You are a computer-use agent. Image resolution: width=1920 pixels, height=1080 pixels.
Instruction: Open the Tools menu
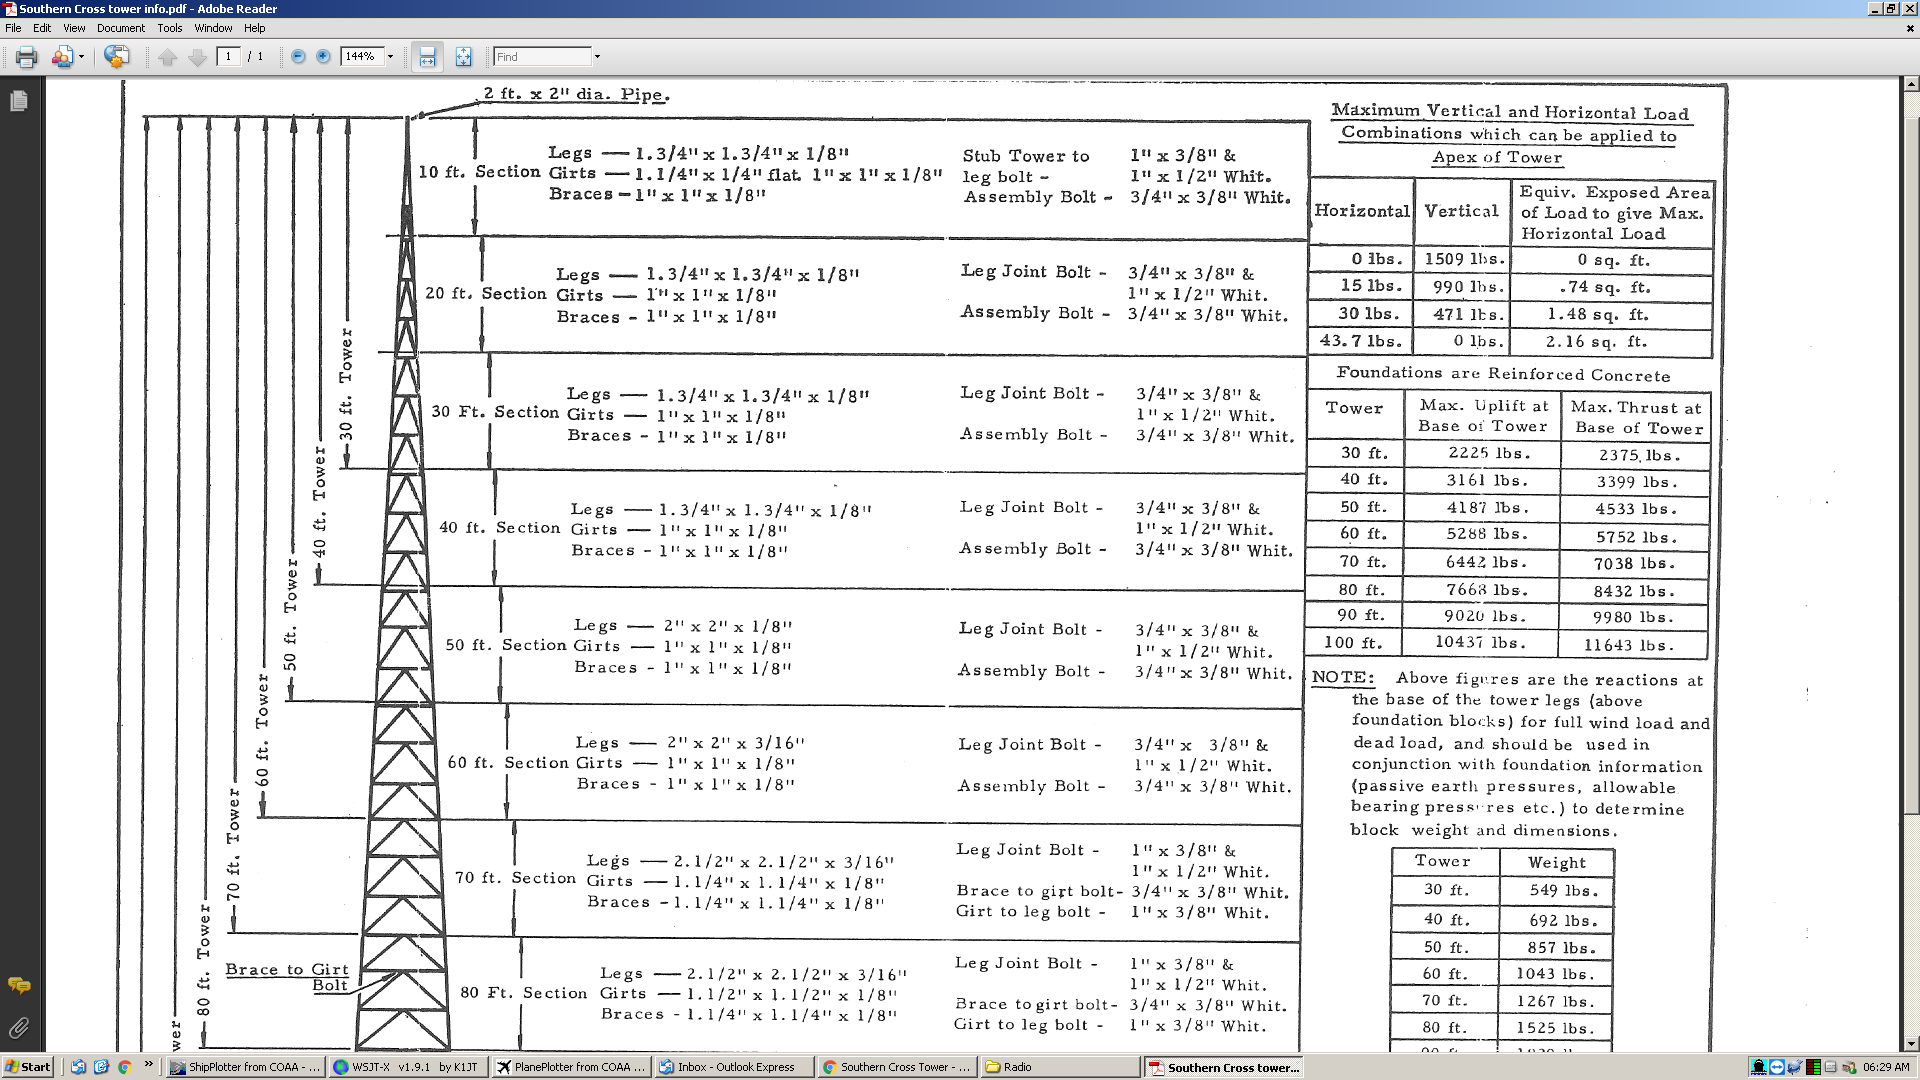170,28
